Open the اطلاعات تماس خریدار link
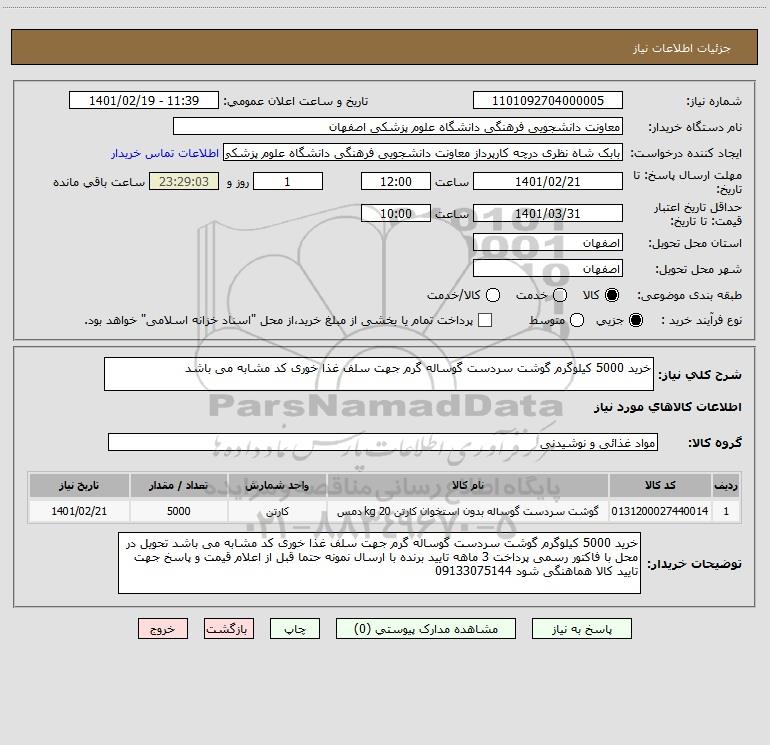Screen dimensions: 770x745 [165, 153]
